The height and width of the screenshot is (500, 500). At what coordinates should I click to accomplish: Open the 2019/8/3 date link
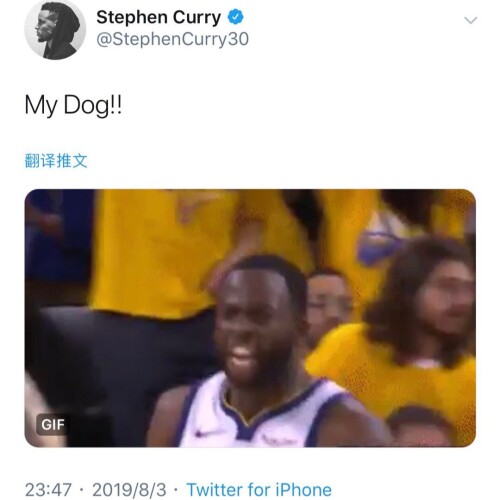tap(129, 490)
